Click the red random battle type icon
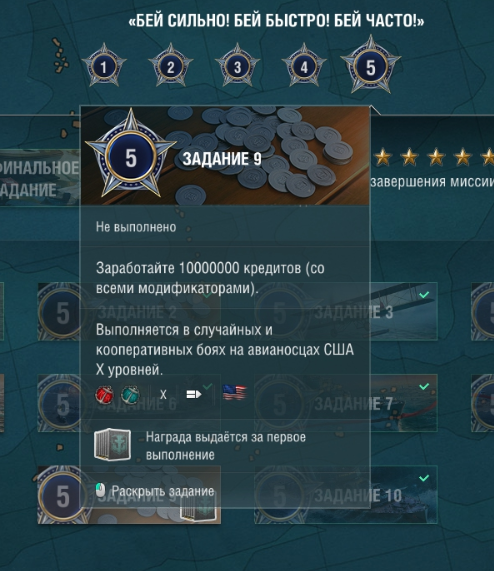Viewport: 494px width, 571px height. point(104,395)
